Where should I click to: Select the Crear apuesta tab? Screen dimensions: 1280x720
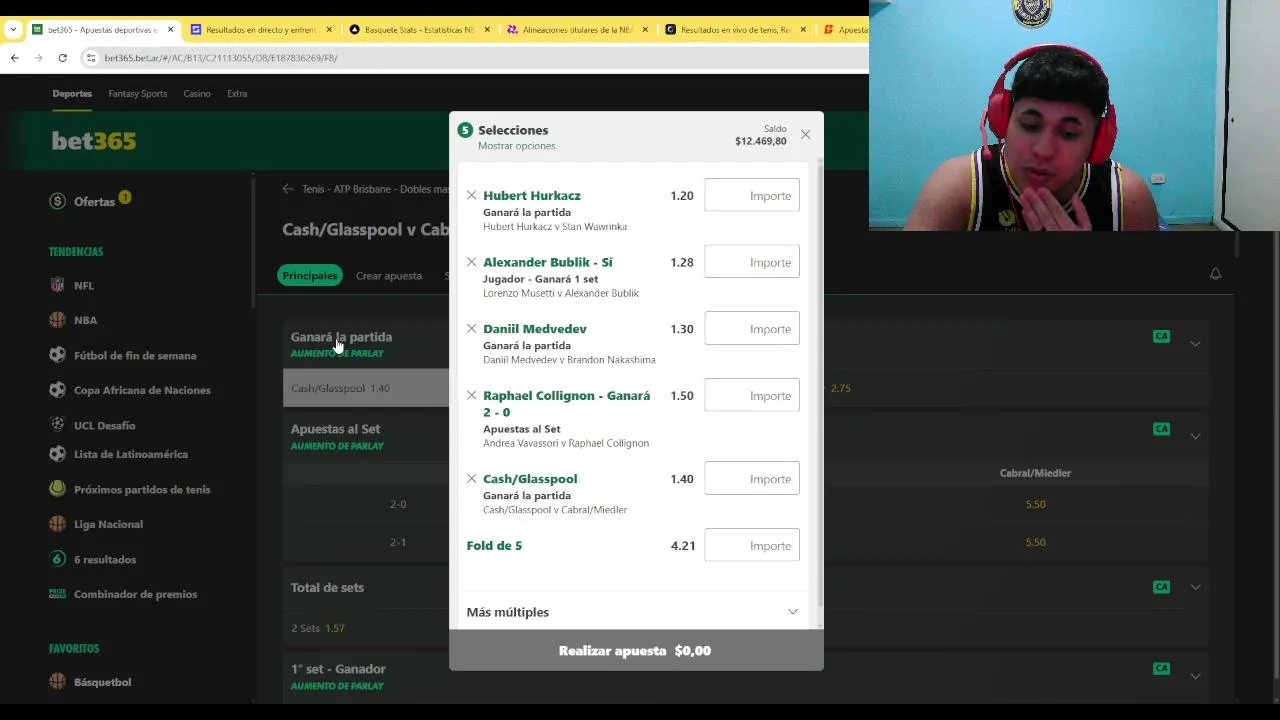pyautogui.click(x=389, y=276)
